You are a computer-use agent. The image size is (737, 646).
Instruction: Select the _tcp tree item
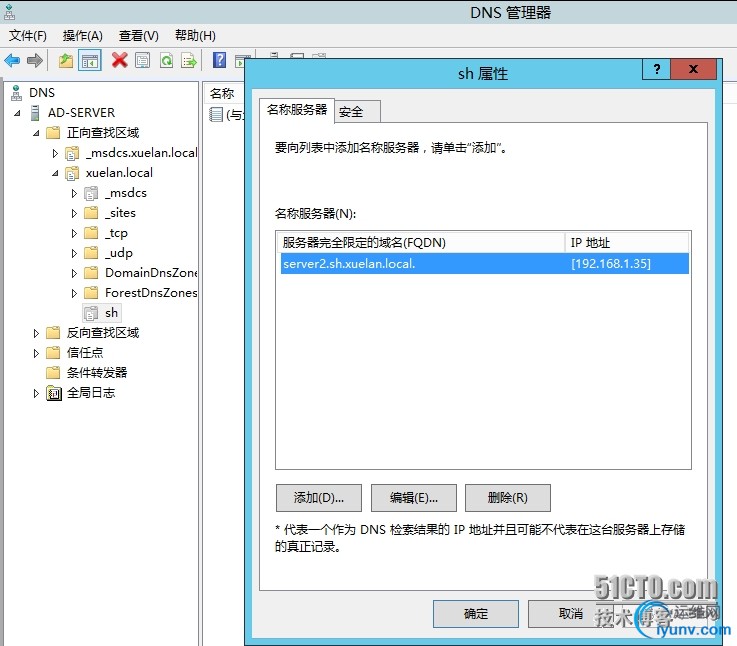click(x=116, y=233)
